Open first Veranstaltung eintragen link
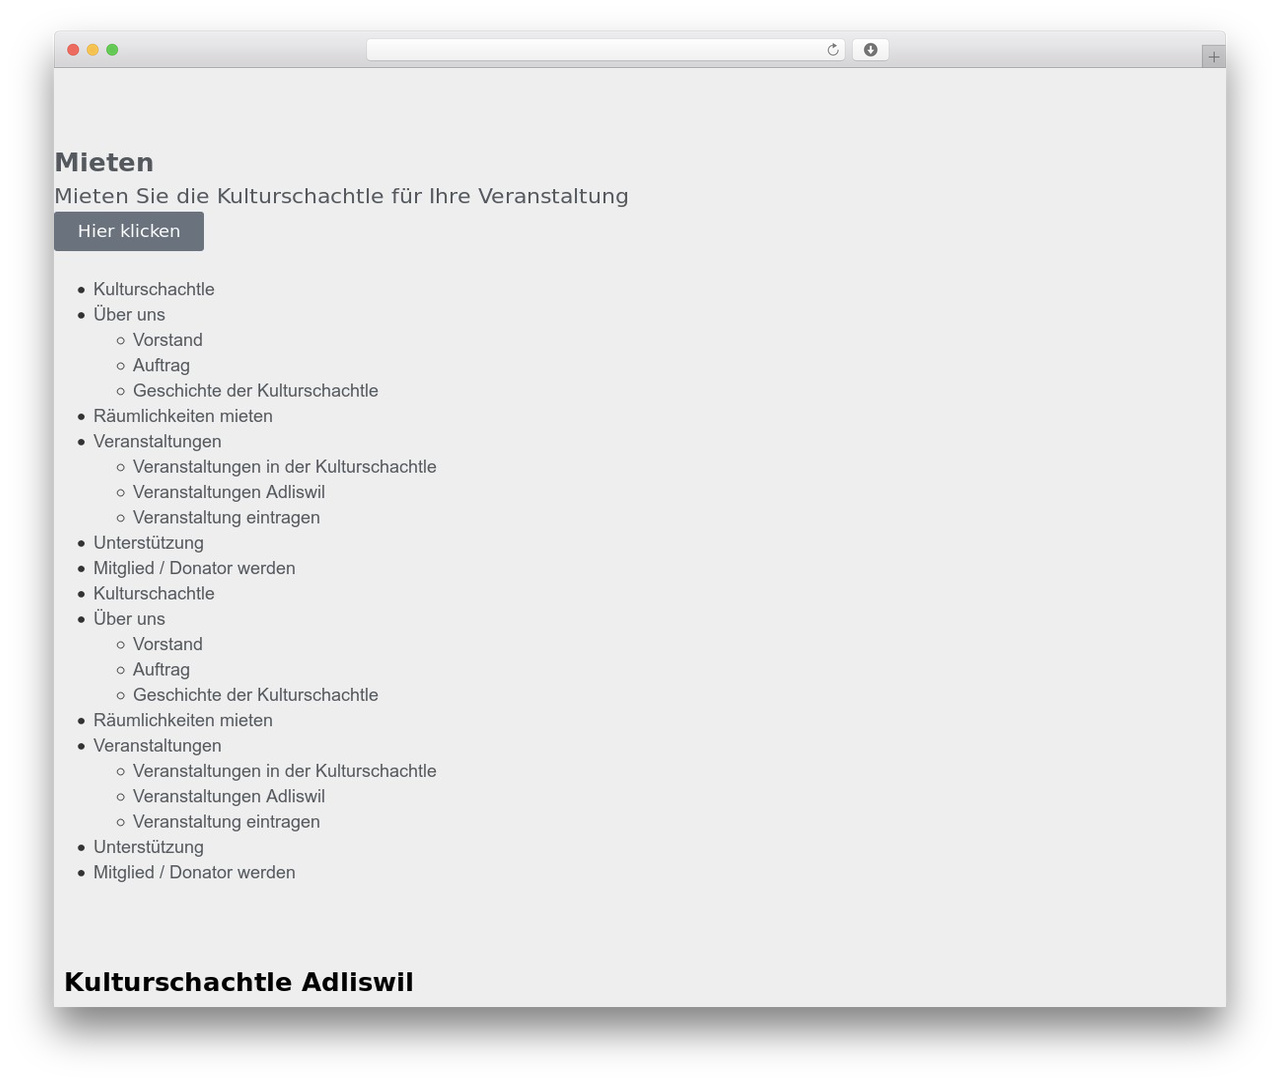The height and width of the screenshot is (1084, 1280). click(x=226, y=518)
